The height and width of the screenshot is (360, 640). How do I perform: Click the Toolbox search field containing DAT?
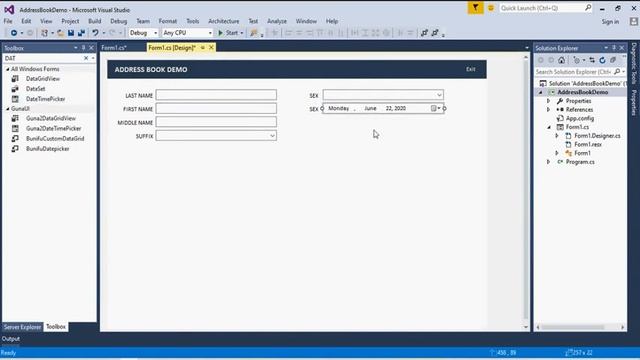pyautogui.click(x=43, y=58)
